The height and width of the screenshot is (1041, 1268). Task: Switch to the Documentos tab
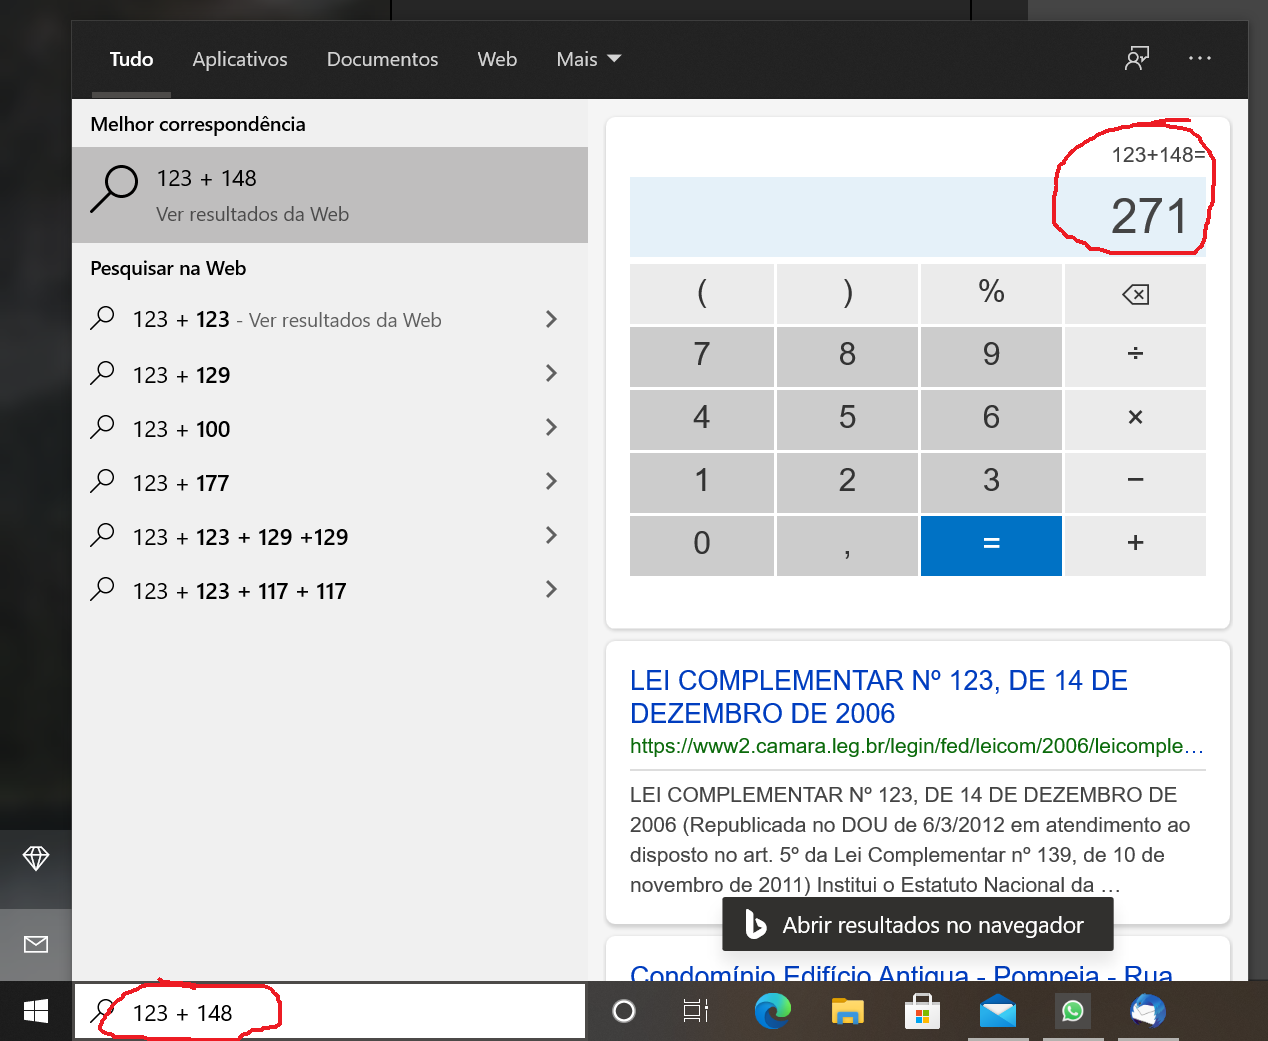382,59
